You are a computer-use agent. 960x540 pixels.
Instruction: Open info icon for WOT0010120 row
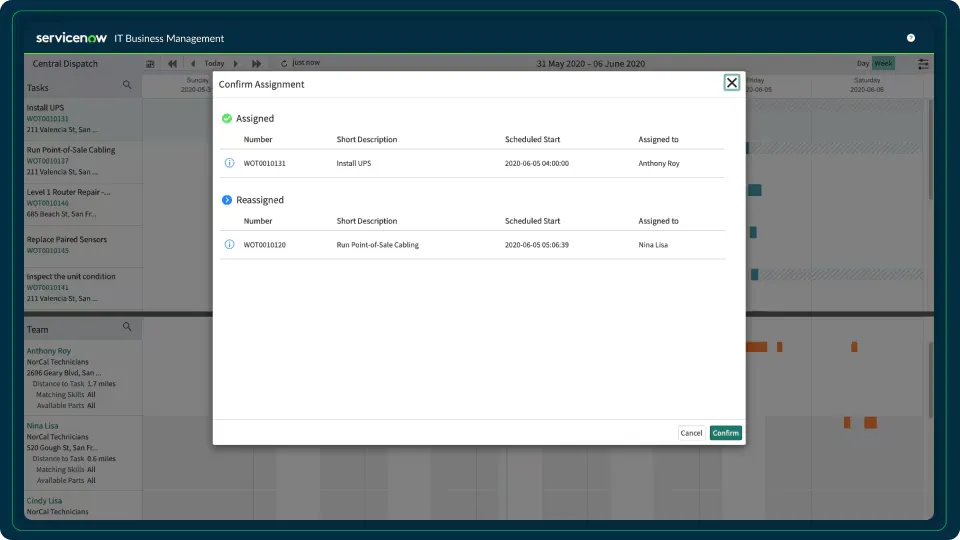coord(229,244)
